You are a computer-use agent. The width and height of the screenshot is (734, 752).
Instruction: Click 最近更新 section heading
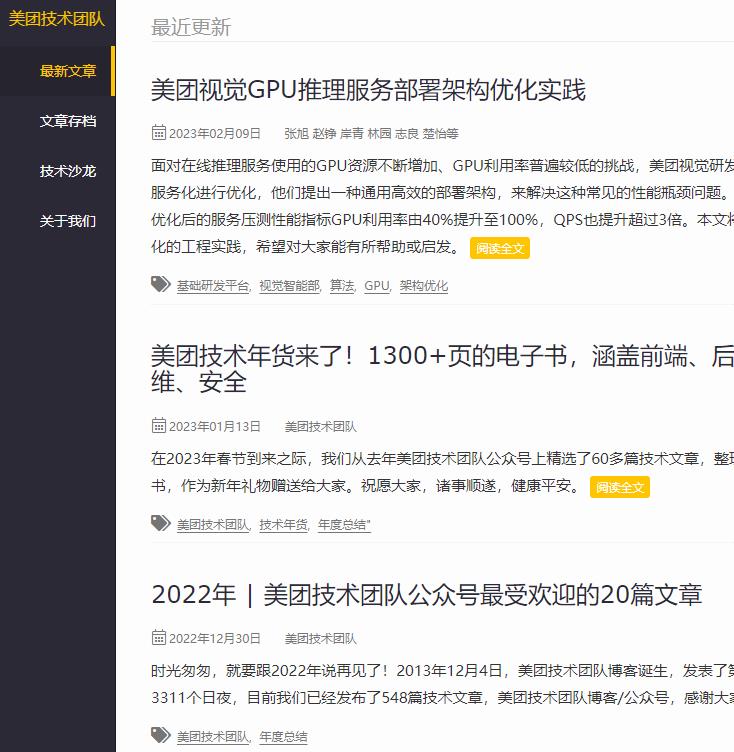(x=191, y=27)
